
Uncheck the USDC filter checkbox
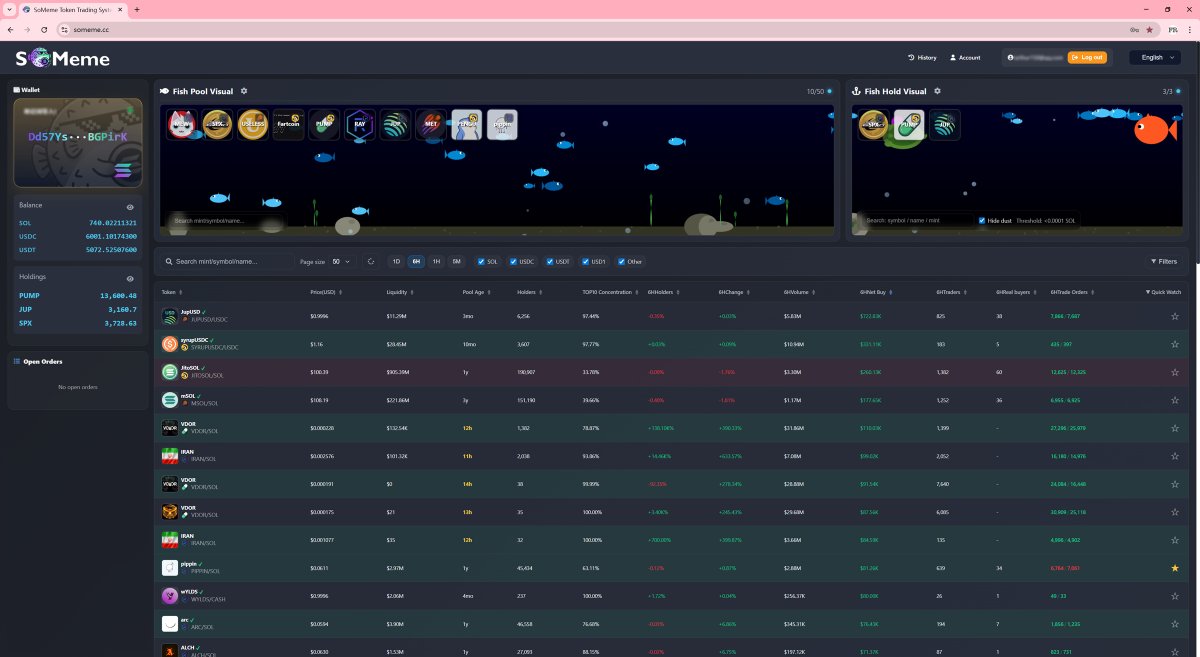click(x=513, y=262)
